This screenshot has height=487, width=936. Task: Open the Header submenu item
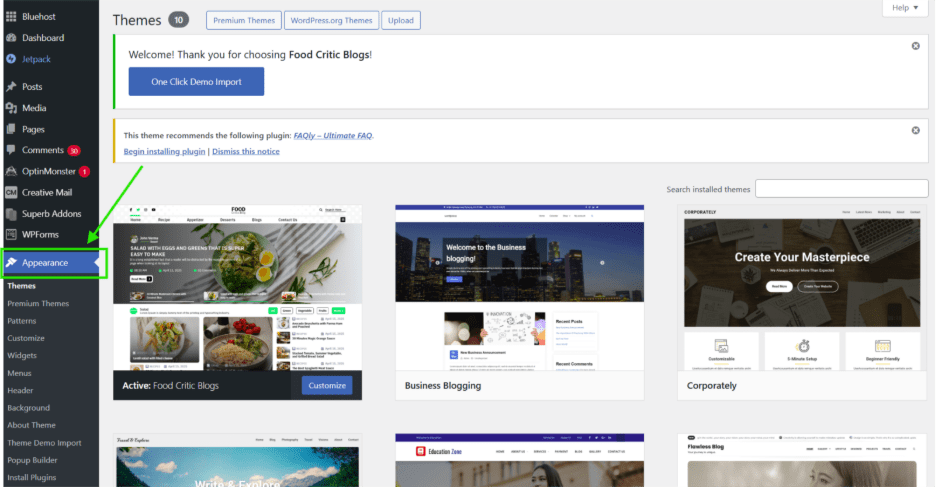click(x=20, y=390)
